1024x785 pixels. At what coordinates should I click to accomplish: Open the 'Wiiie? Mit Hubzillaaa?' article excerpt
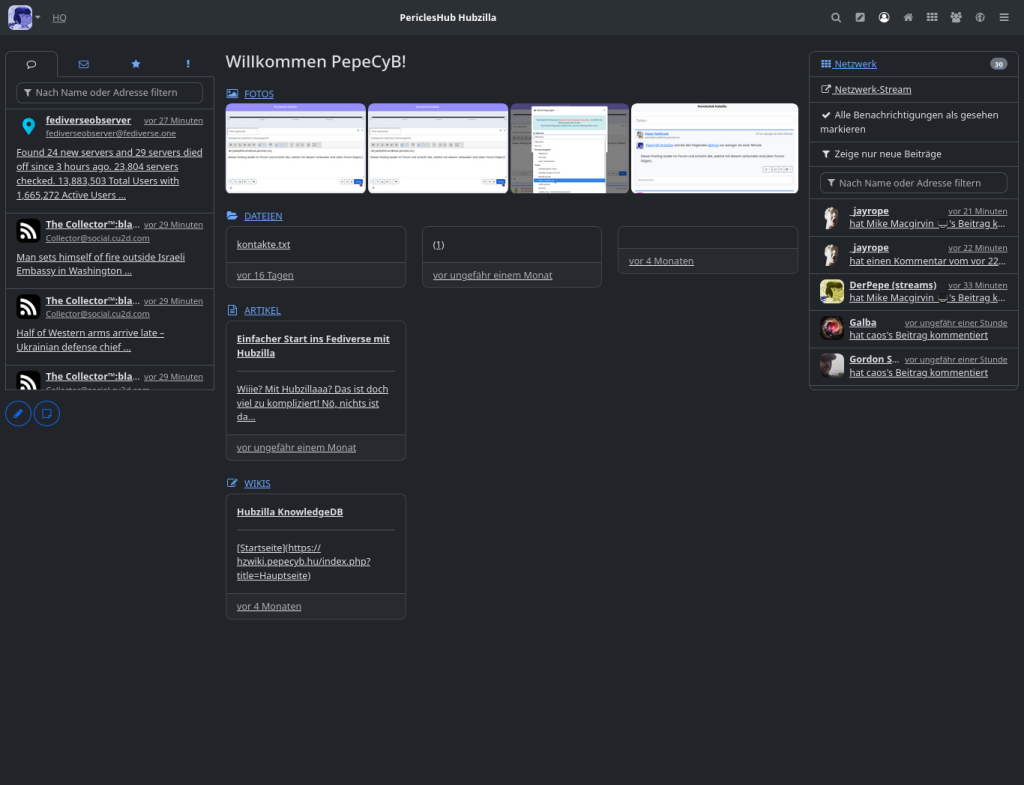(312, 403)
